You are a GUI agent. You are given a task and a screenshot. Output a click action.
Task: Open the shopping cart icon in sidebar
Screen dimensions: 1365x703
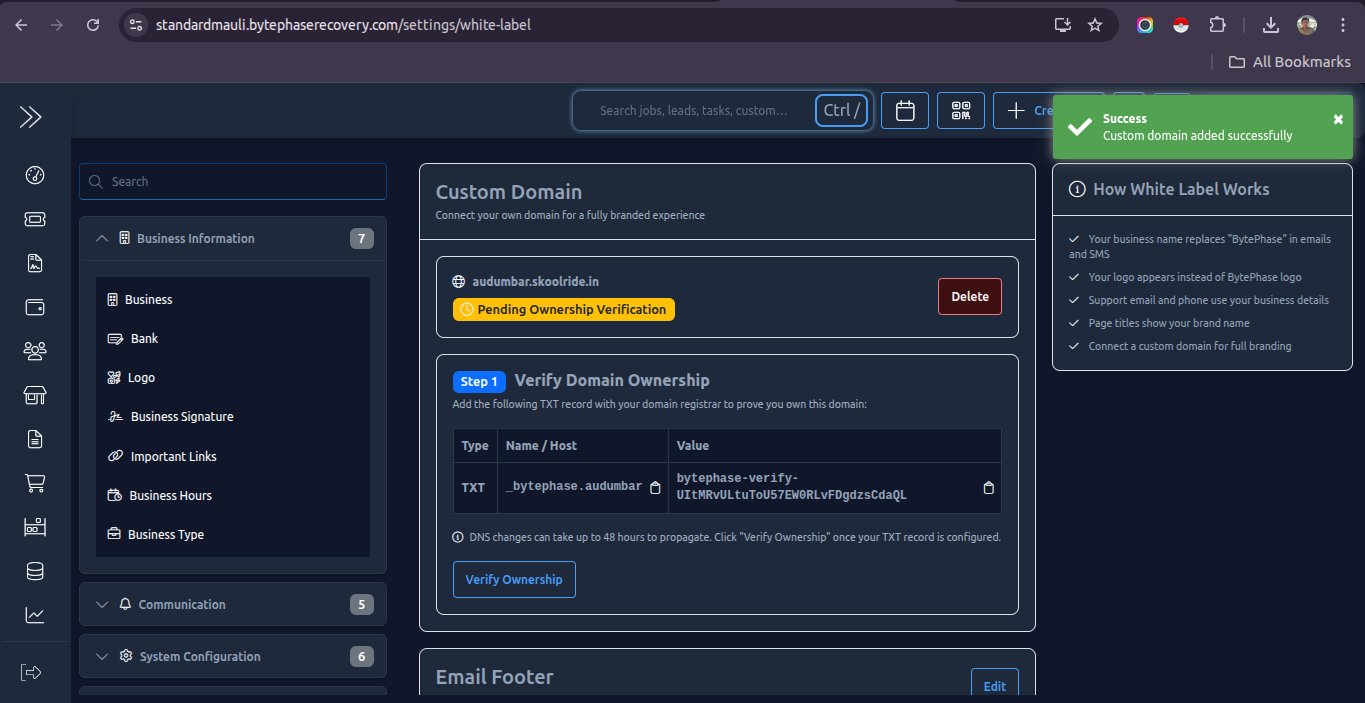pyautogui.click(x=35, y=483)
